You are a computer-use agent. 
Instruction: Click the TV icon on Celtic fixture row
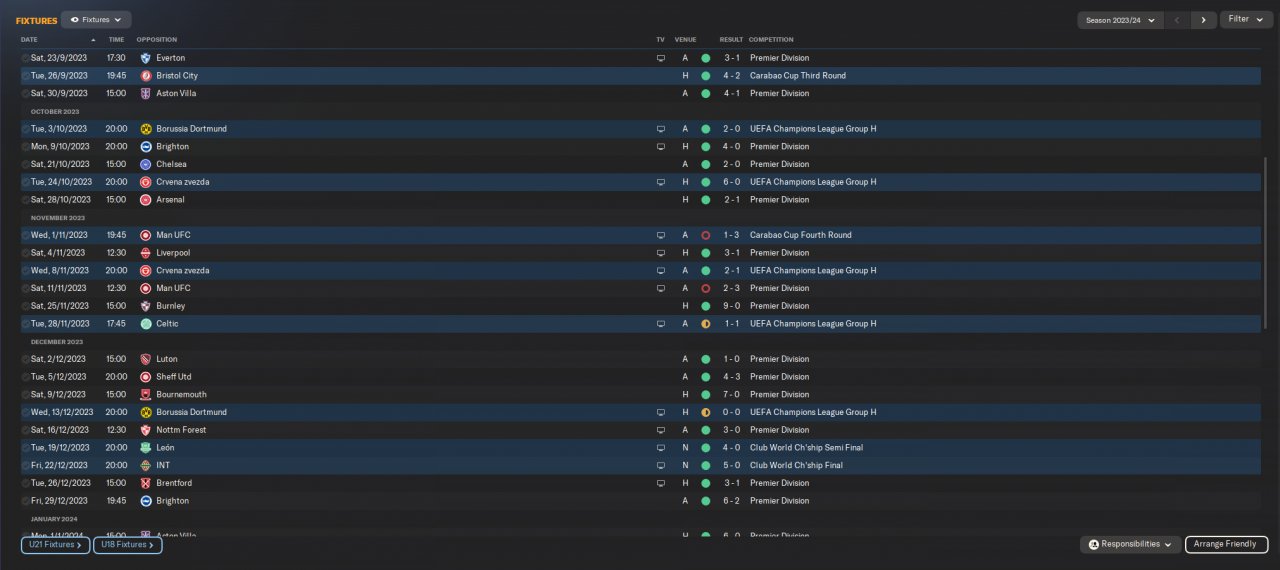pyautogui.click(x=660, y=324)
